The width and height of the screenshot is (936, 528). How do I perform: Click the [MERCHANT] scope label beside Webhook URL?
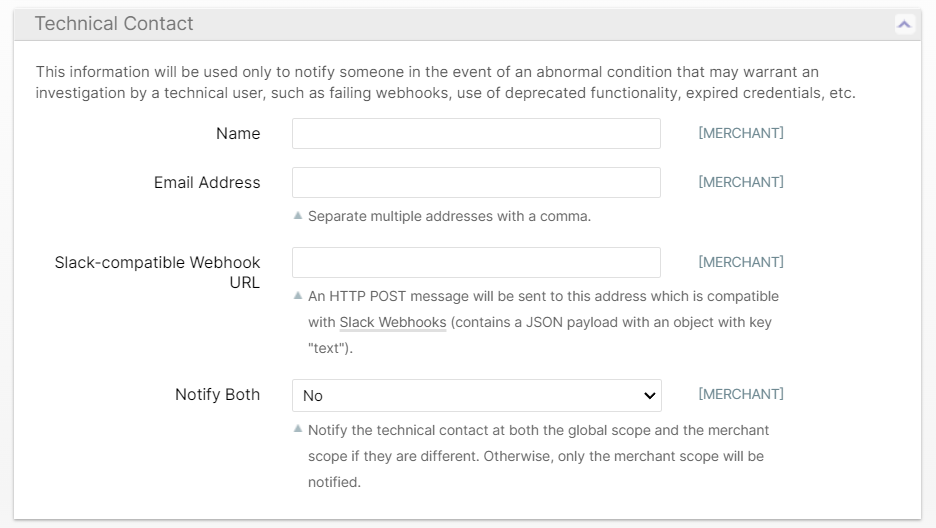tap(741, 262)
